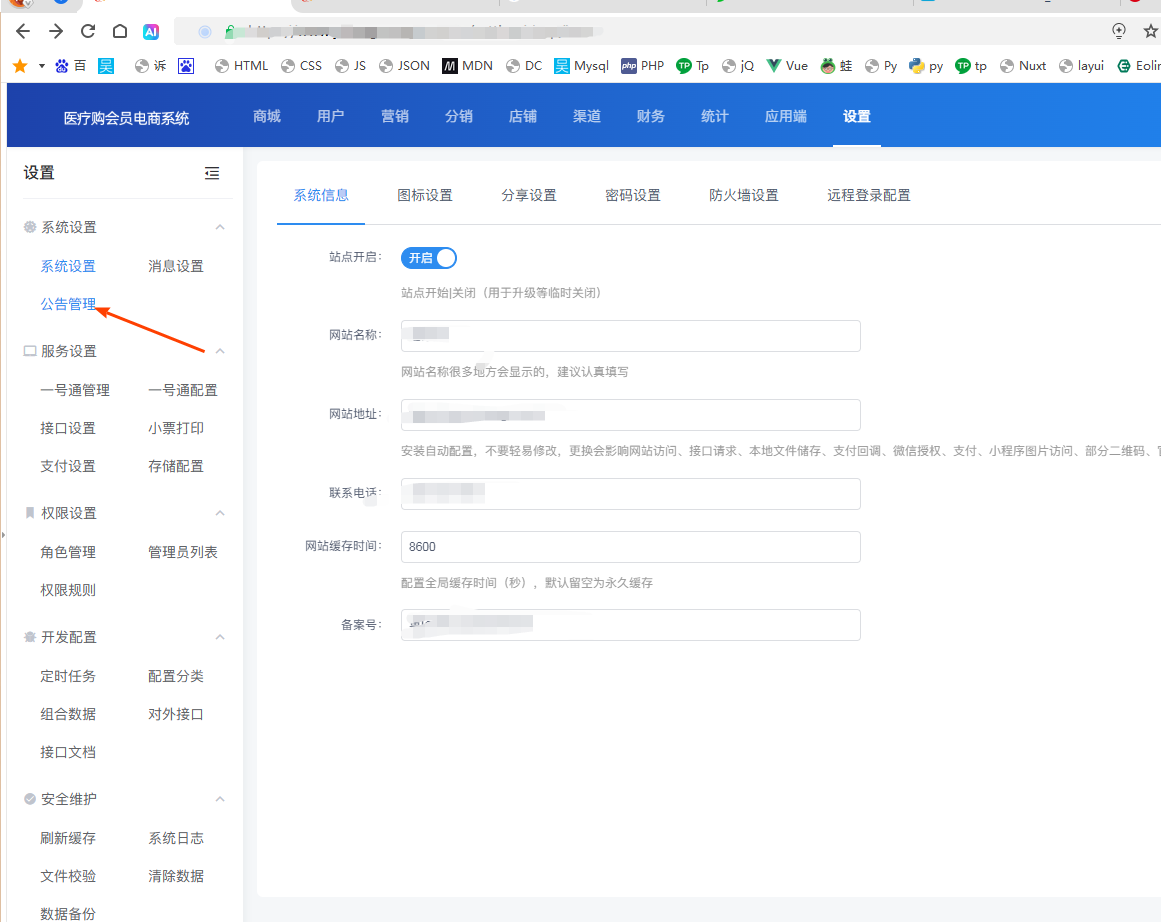Image resolution: width=1161 pixels, height=922 pixels.
Task: Focus the 网站名称 input field
Action: [x=630, y=335]
